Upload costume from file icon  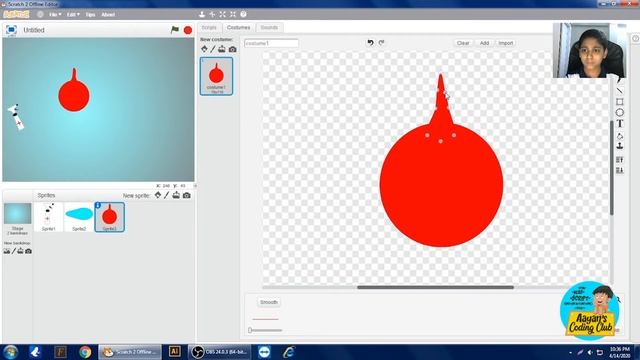[222, 49]
